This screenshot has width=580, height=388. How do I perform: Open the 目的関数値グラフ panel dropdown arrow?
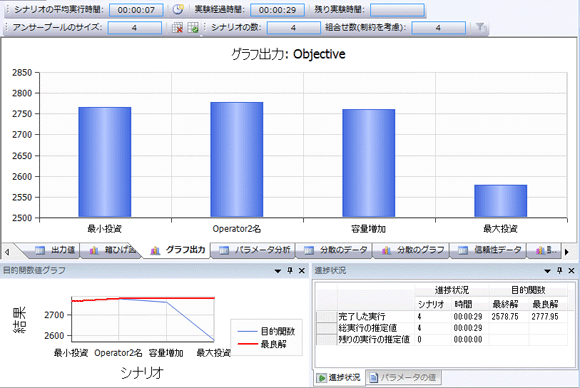[278, 271]
